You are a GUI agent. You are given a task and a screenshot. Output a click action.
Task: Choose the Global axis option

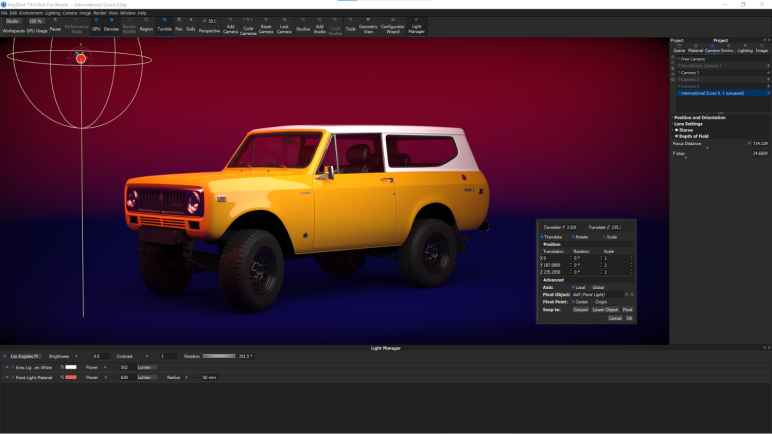597,287
